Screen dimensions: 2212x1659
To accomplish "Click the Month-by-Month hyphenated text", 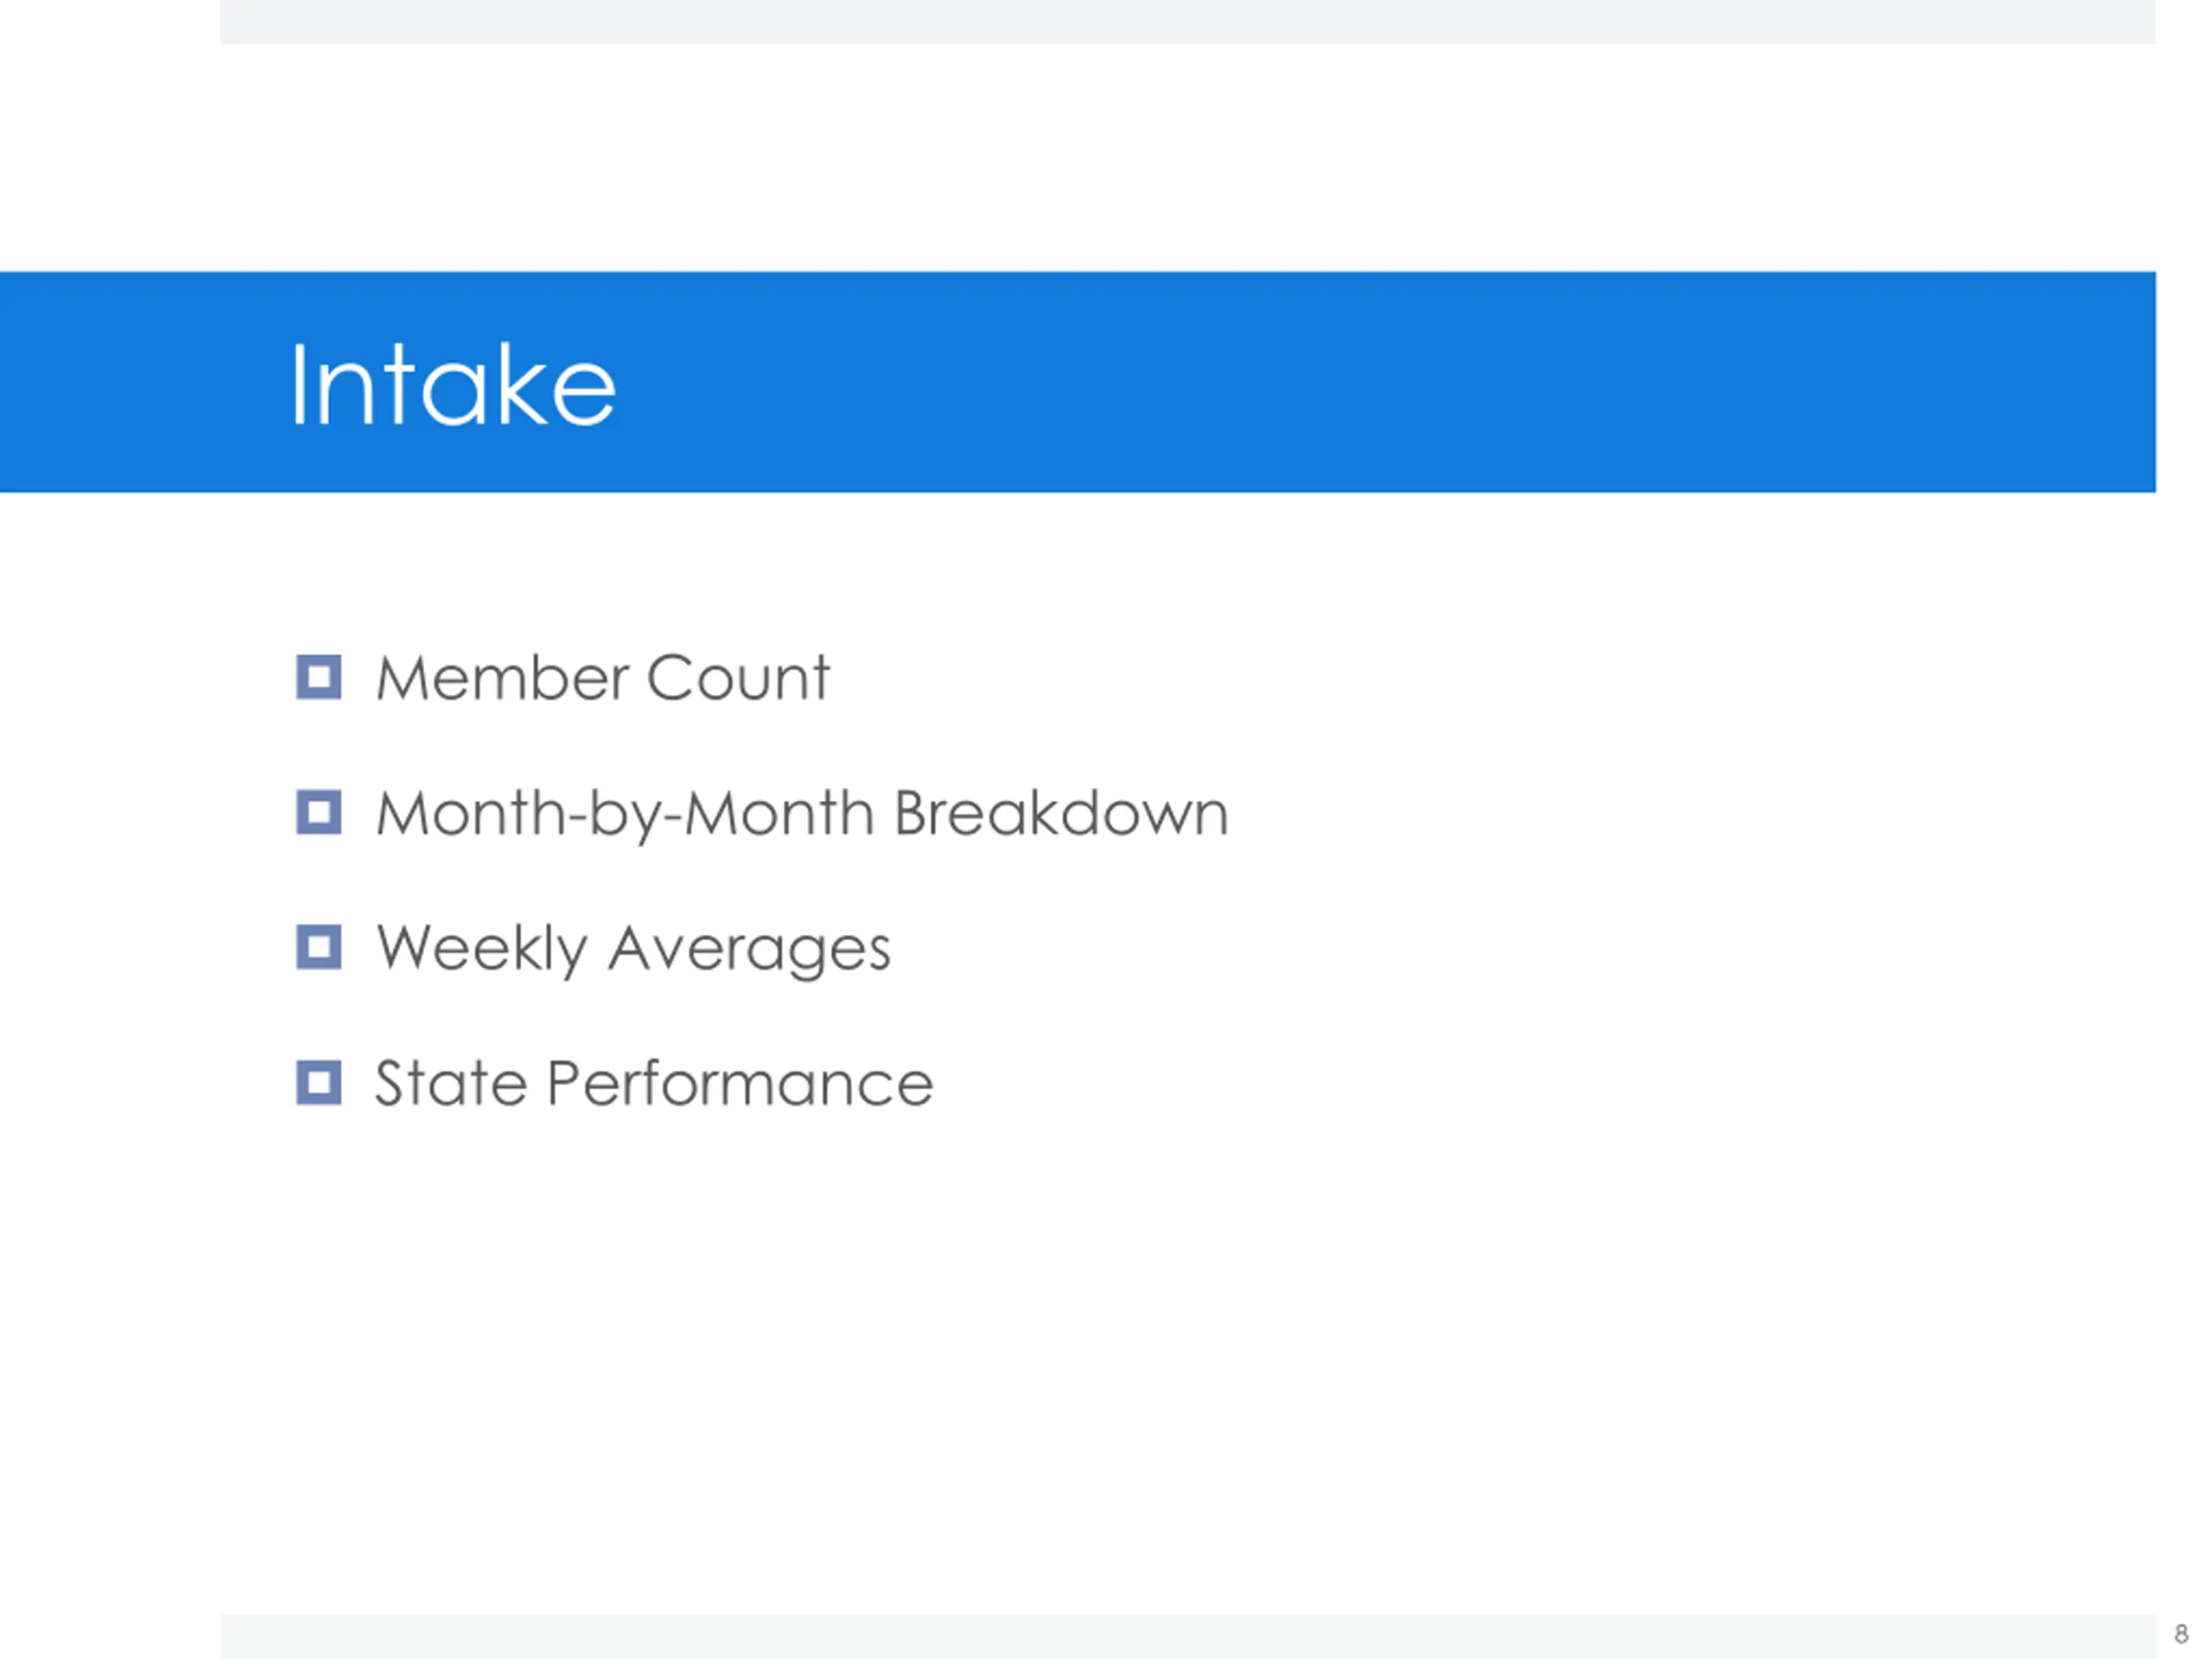I will (x=626, y=813).
